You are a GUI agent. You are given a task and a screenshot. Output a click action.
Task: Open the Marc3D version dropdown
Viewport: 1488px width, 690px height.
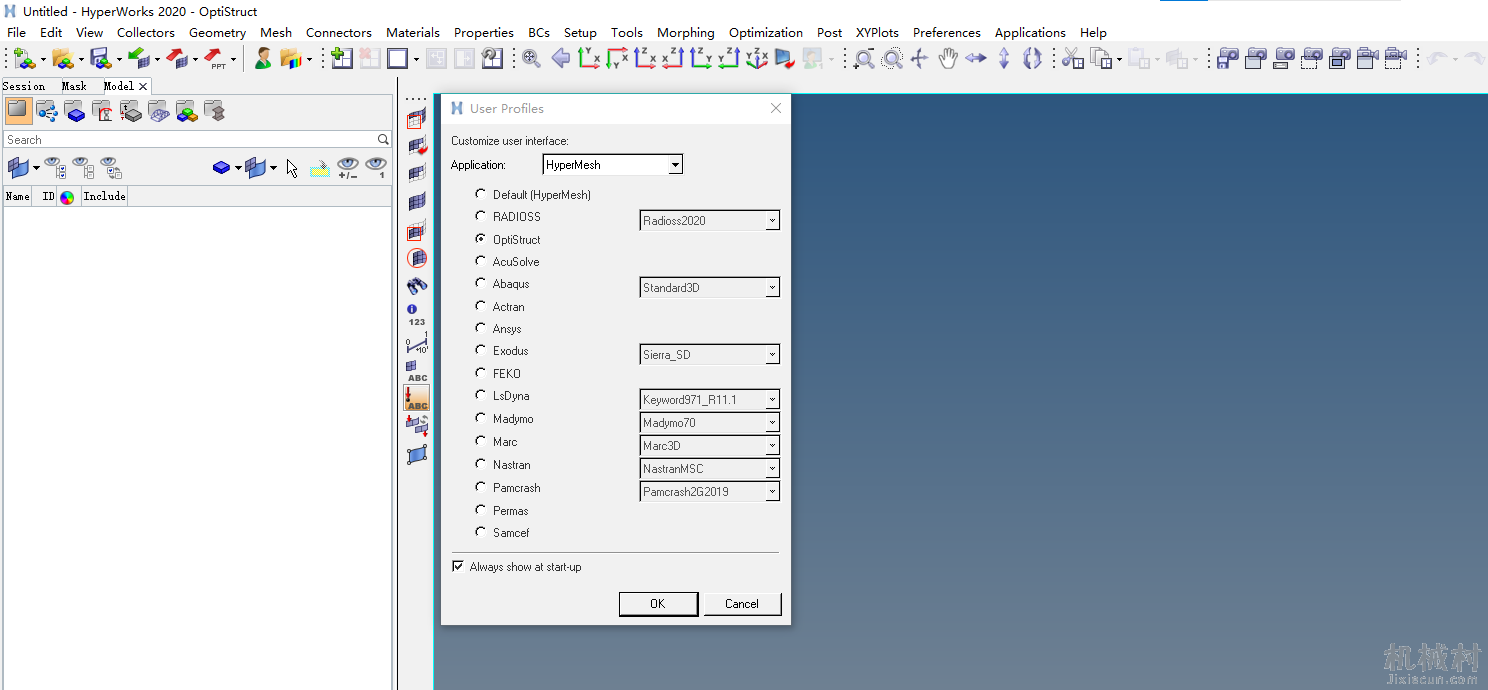709,445
